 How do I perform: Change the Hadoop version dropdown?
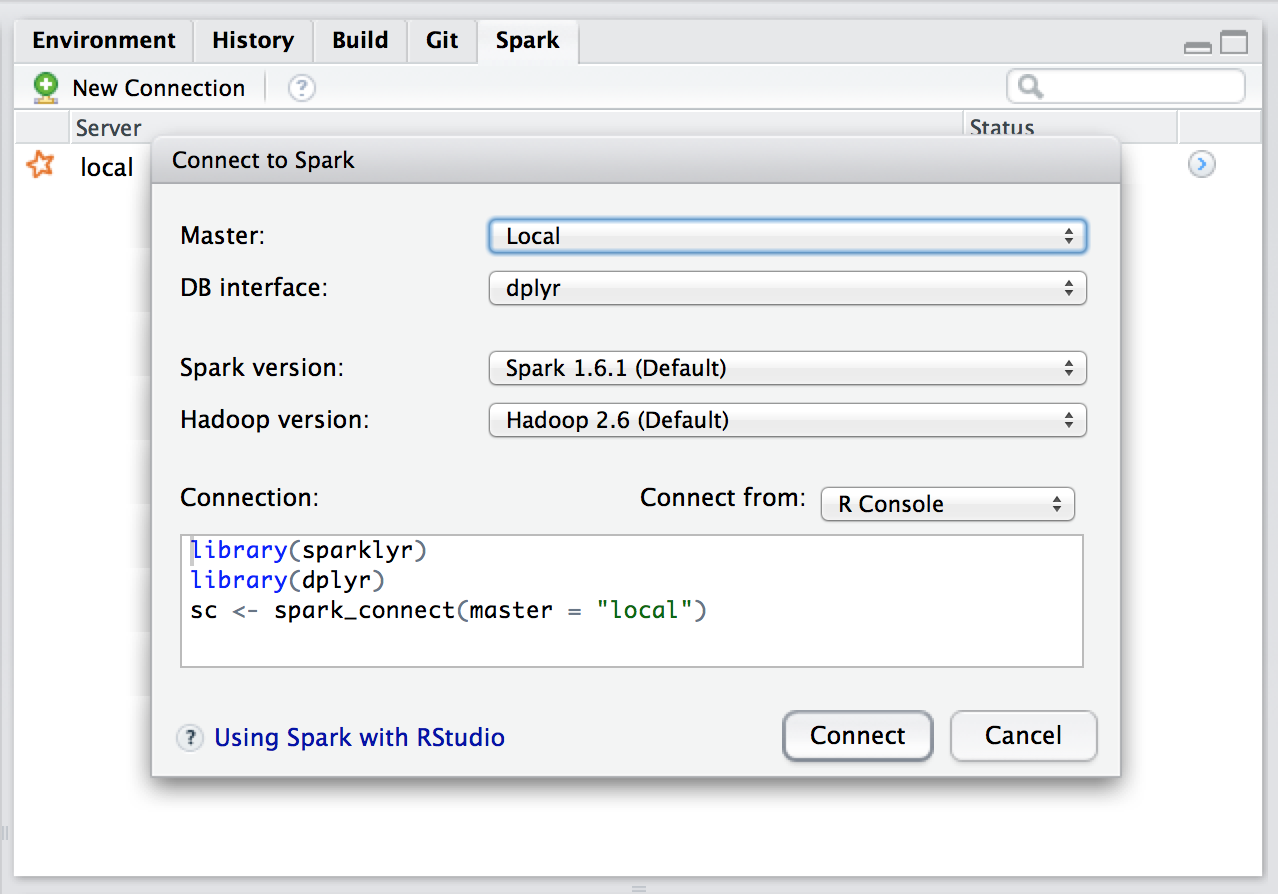pos(788,420)
